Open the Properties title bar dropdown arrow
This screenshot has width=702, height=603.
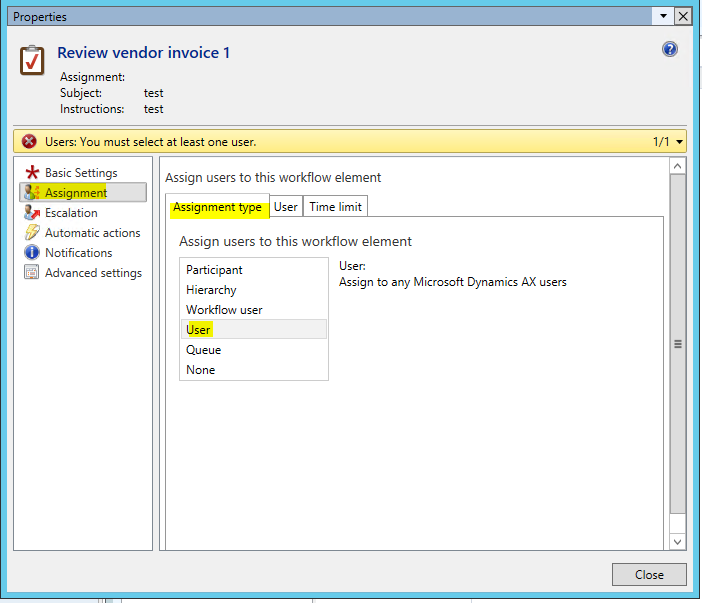tap(663, 16)
